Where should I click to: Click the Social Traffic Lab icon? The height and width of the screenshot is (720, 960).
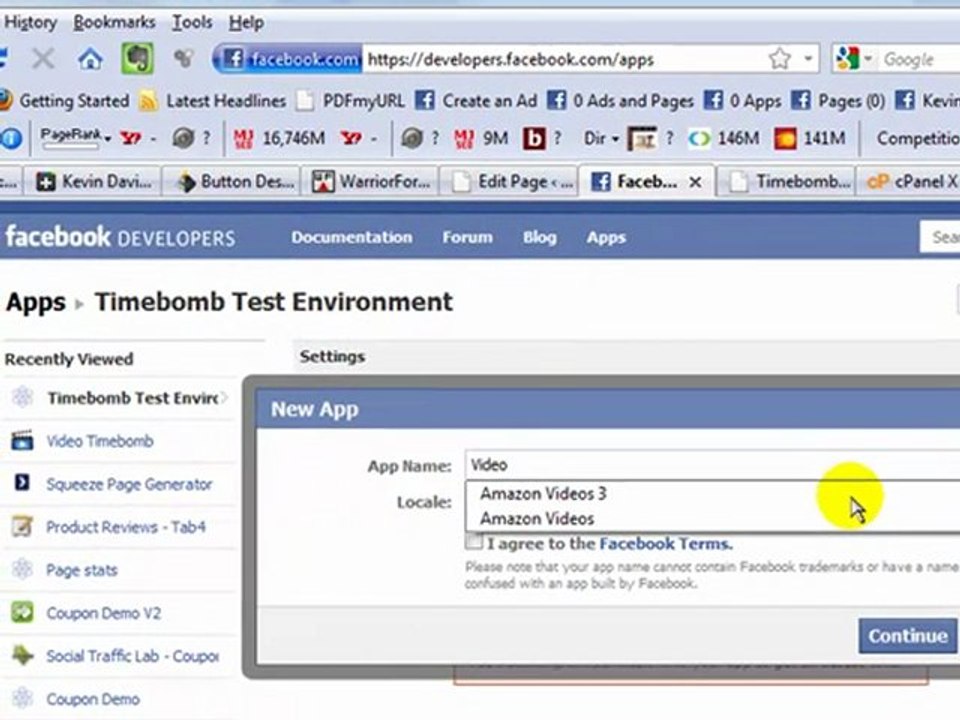point(23,655)
